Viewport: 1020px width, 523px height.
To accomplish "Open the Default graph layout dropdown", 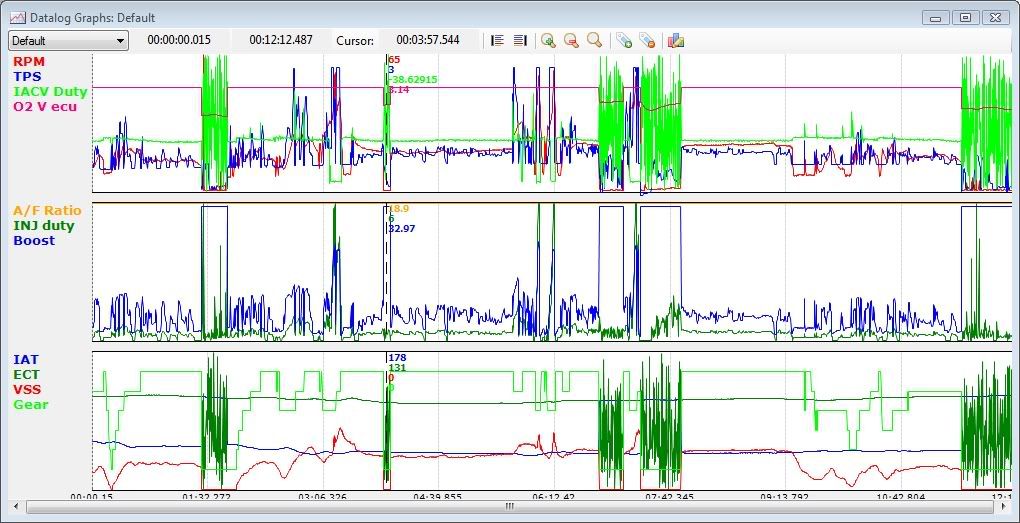I will [68, 40].
